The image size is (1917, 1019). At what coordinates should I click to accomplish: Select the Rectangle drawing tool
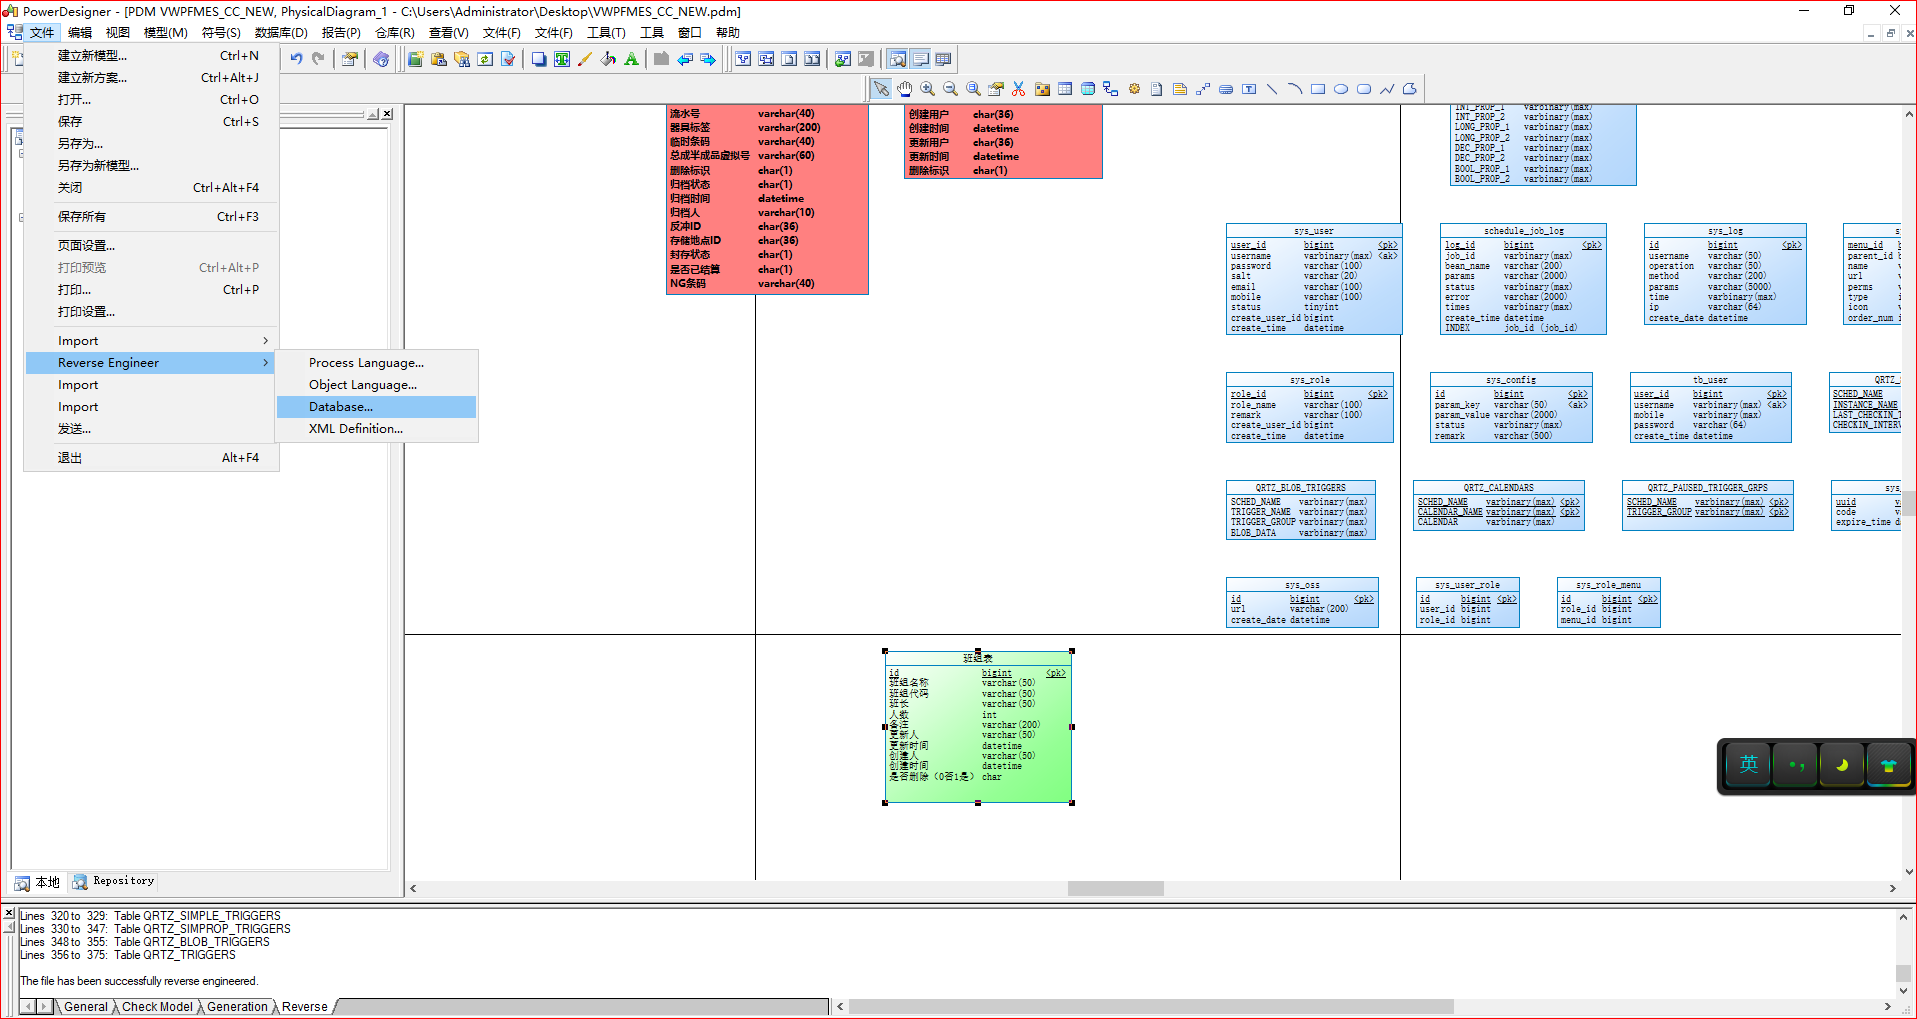point(1318,88)
